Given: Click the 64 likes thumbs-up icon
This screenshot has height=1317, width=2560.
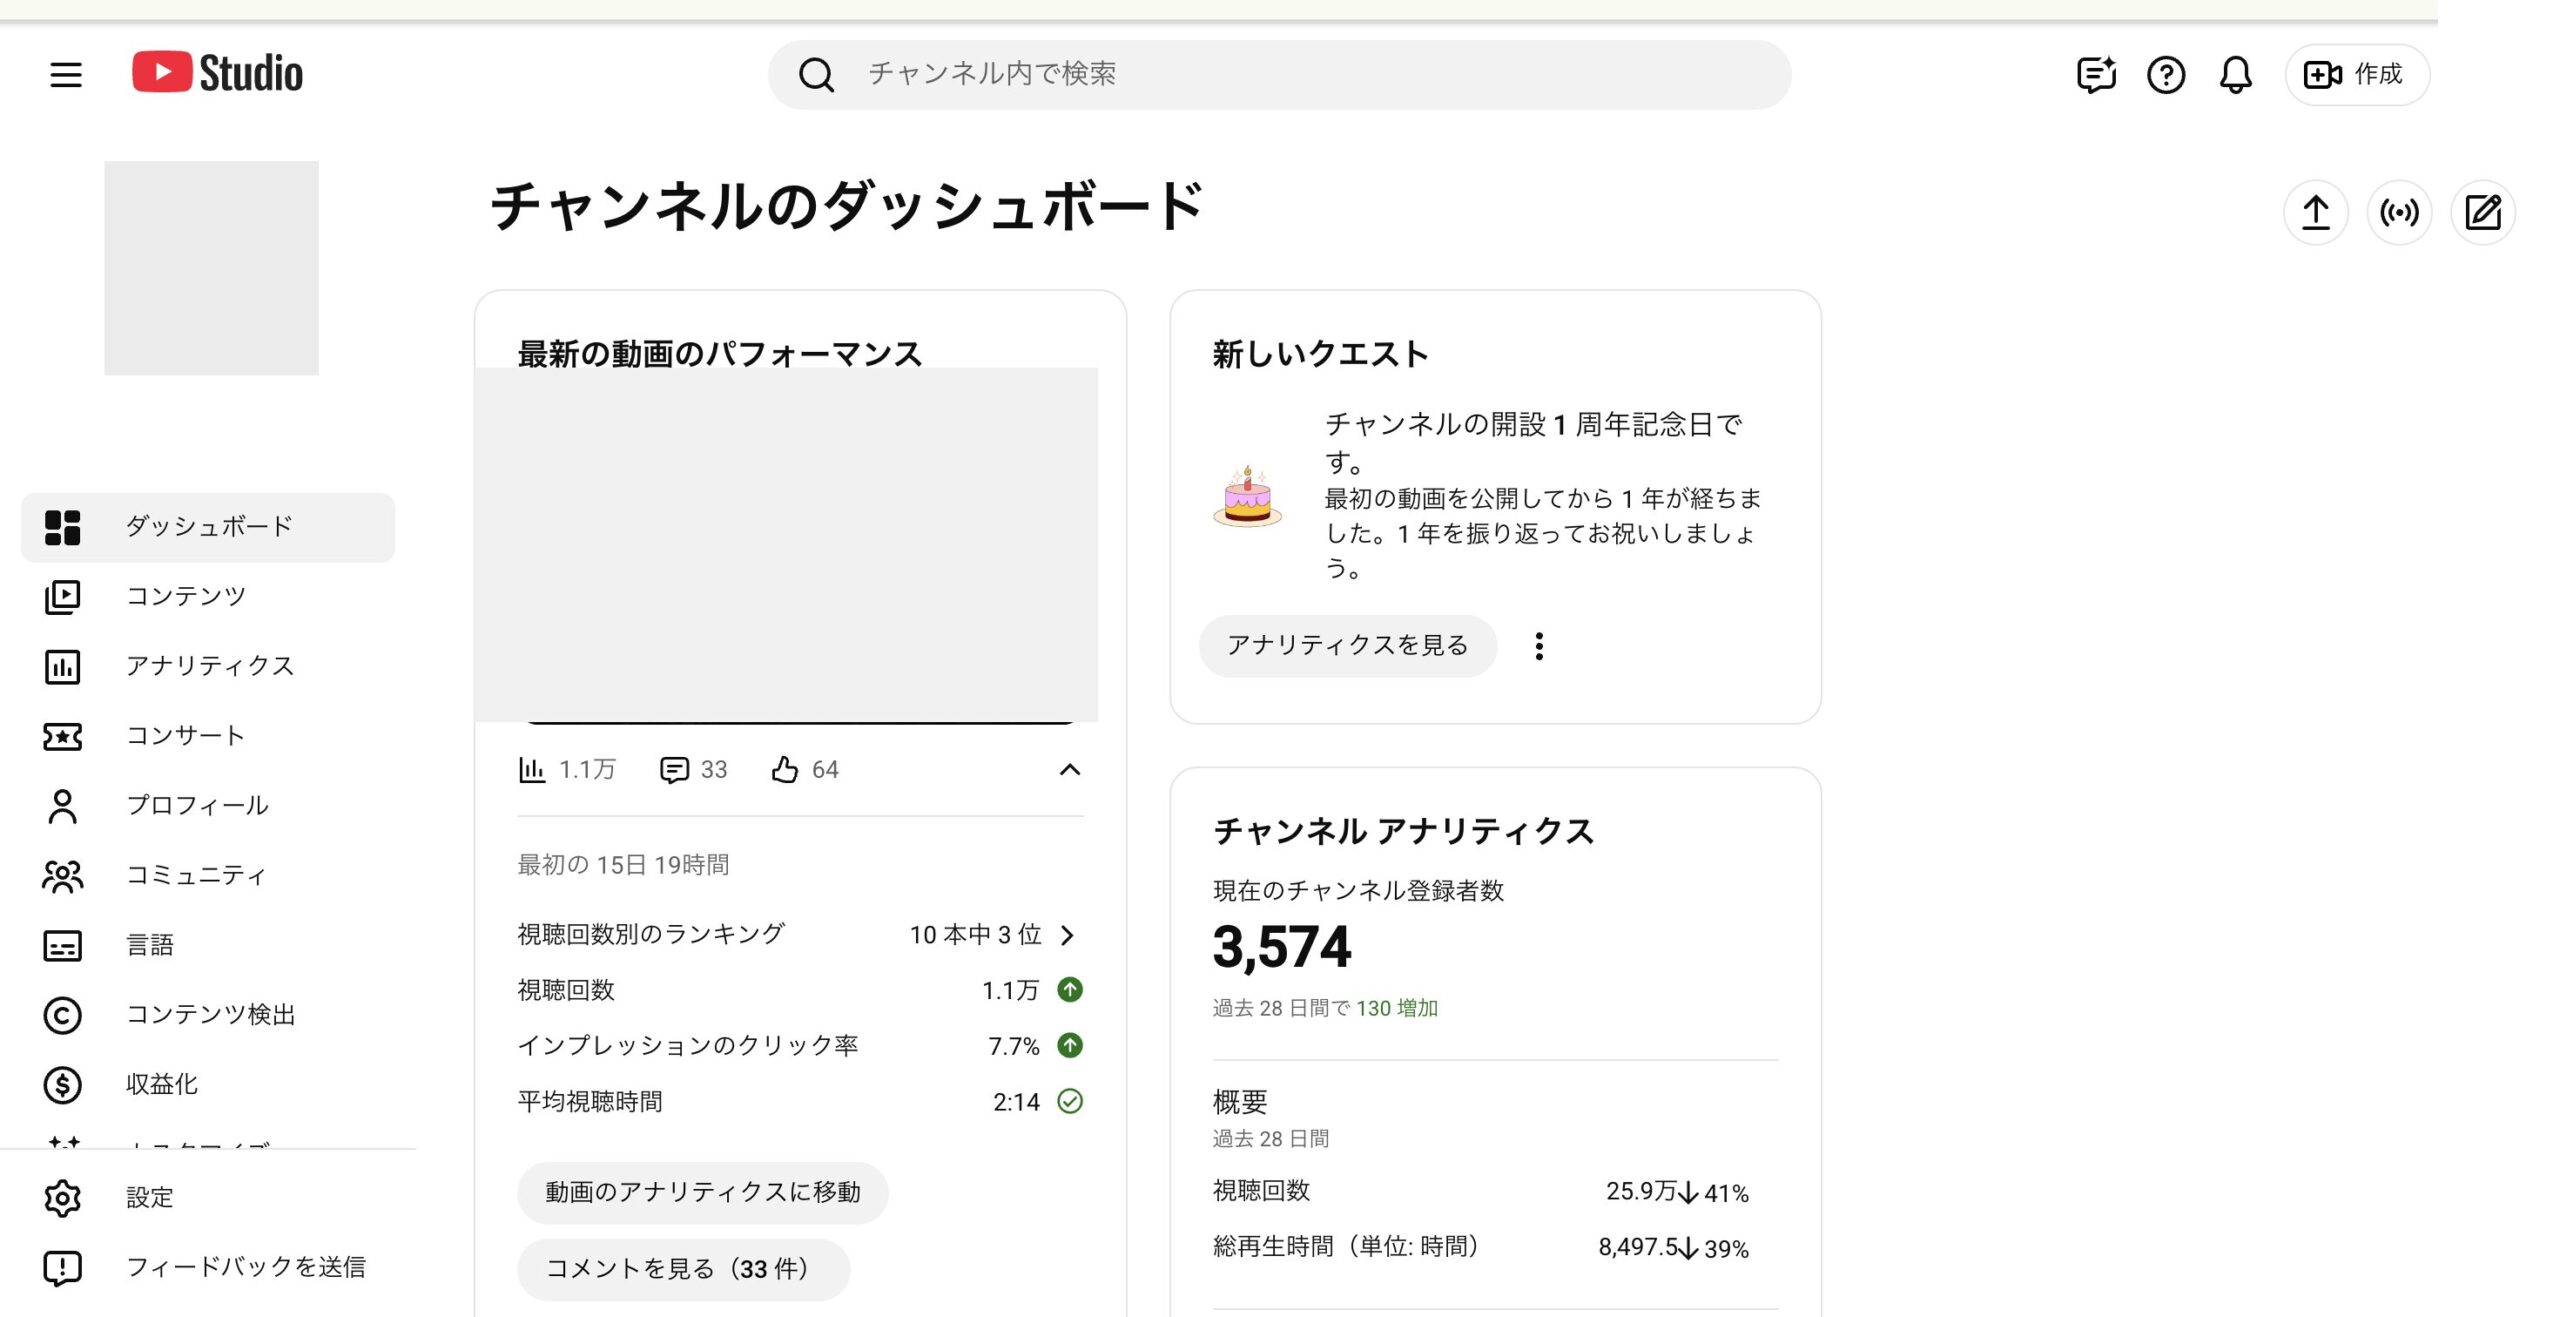Looking at the screenshot, I should coord(785,769).
